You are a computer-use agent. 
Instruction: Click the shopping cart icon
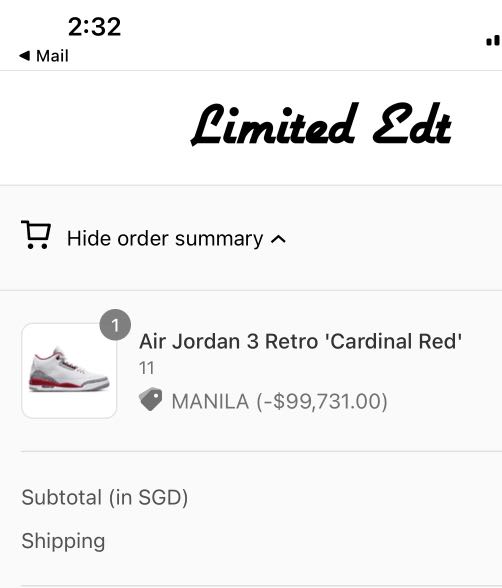tap(36, 234)
